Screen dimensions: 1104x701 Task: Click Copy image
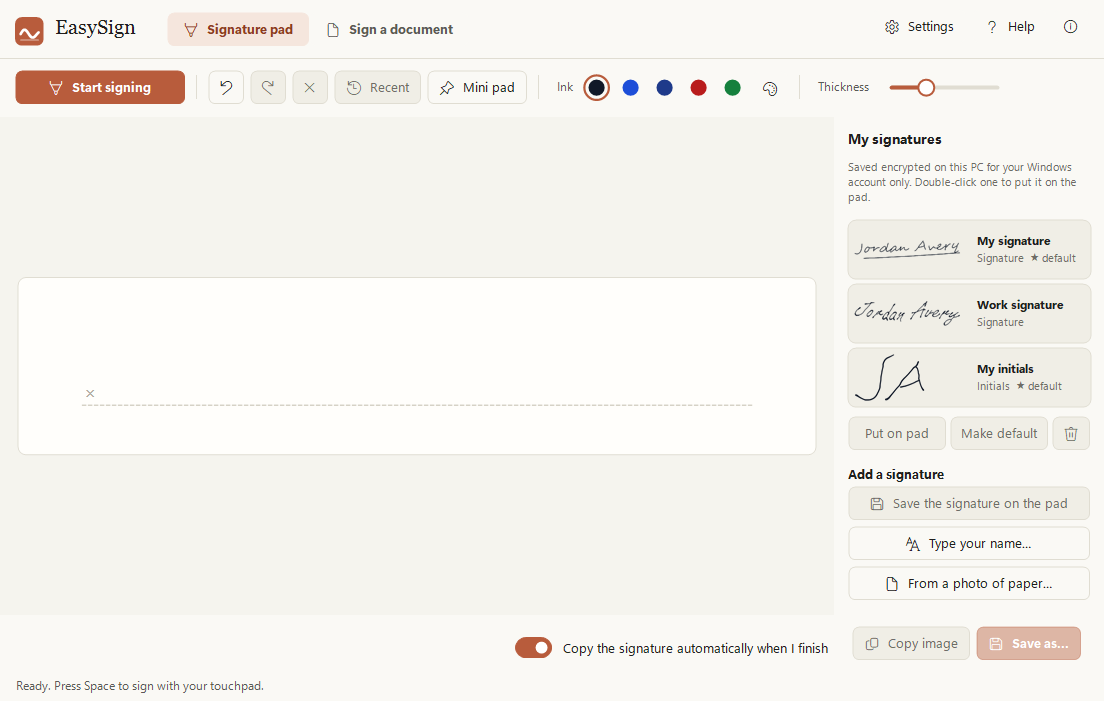[x=911, y=643]
